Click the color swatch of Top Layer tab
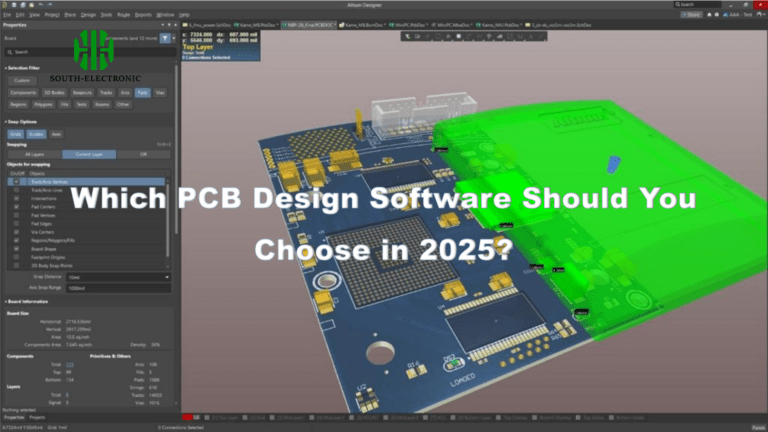The image size is (768, 432). point(207,418)
